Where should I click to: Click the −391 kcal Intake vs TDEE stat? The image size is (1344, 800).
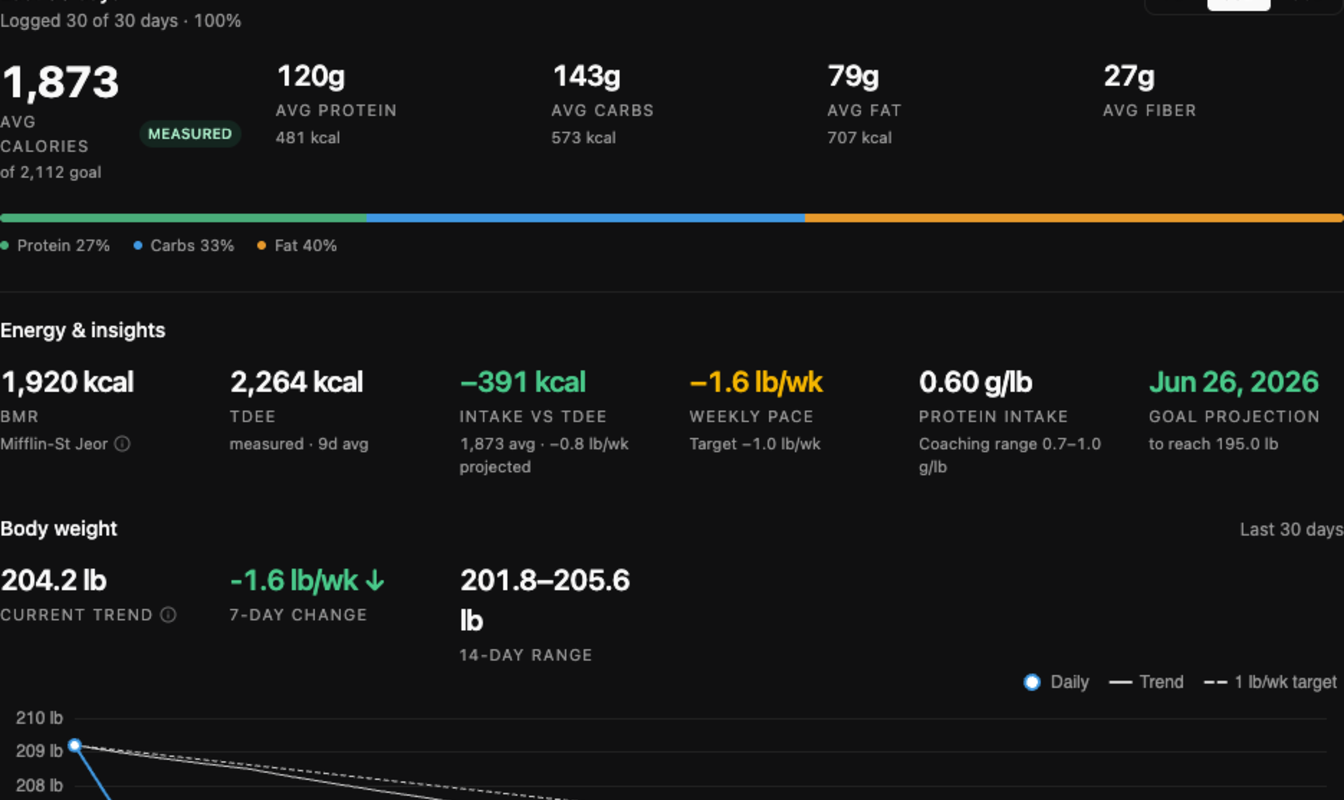tap(523, 382)
